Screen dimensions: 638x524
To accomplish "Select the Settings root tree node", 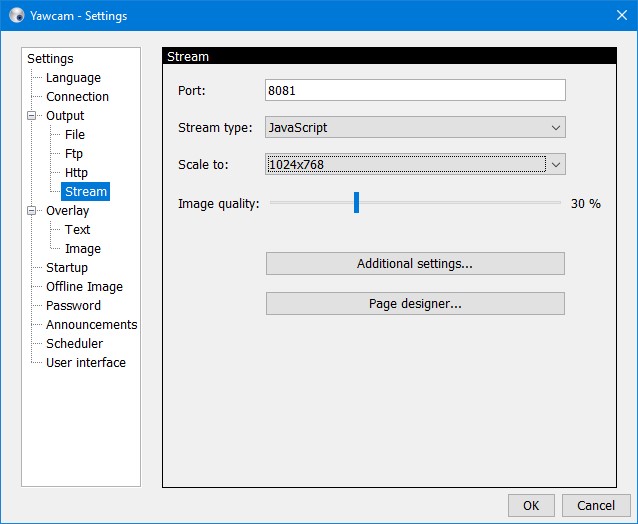I will (x=50, y=59).
